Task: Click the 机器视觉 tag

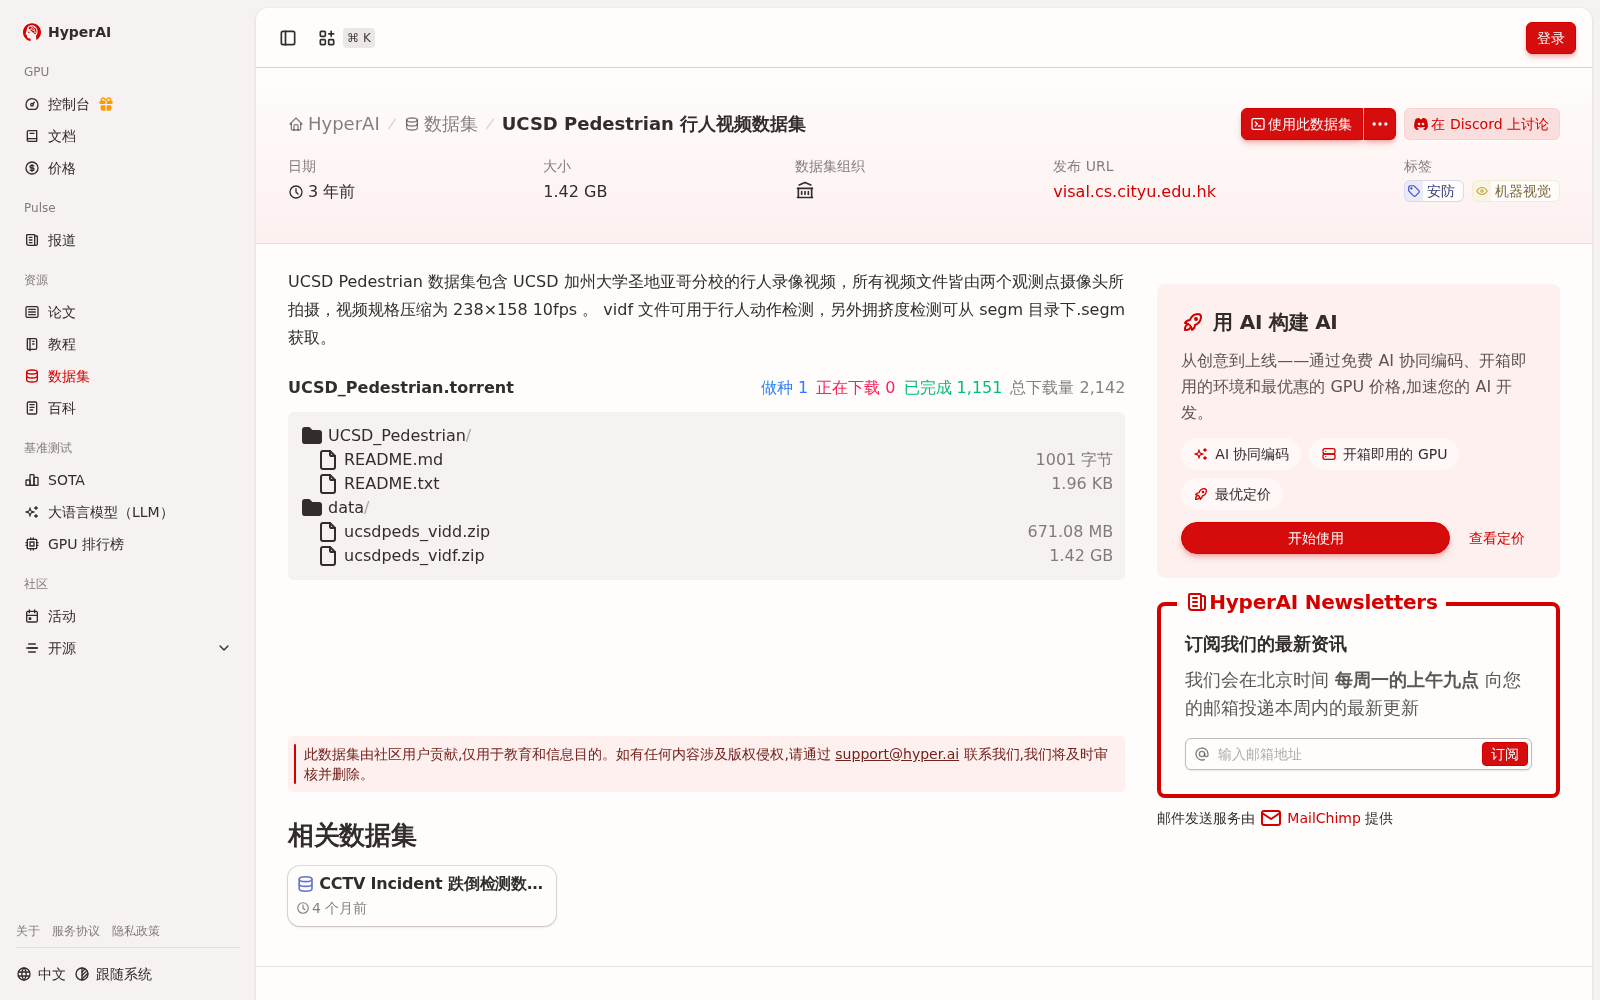Action: (1515, 191)
